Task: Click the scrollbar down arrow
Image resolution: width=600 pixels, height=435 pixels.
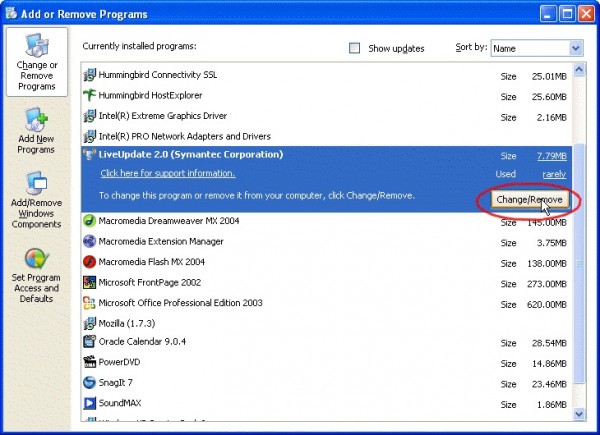Action: 579,414
